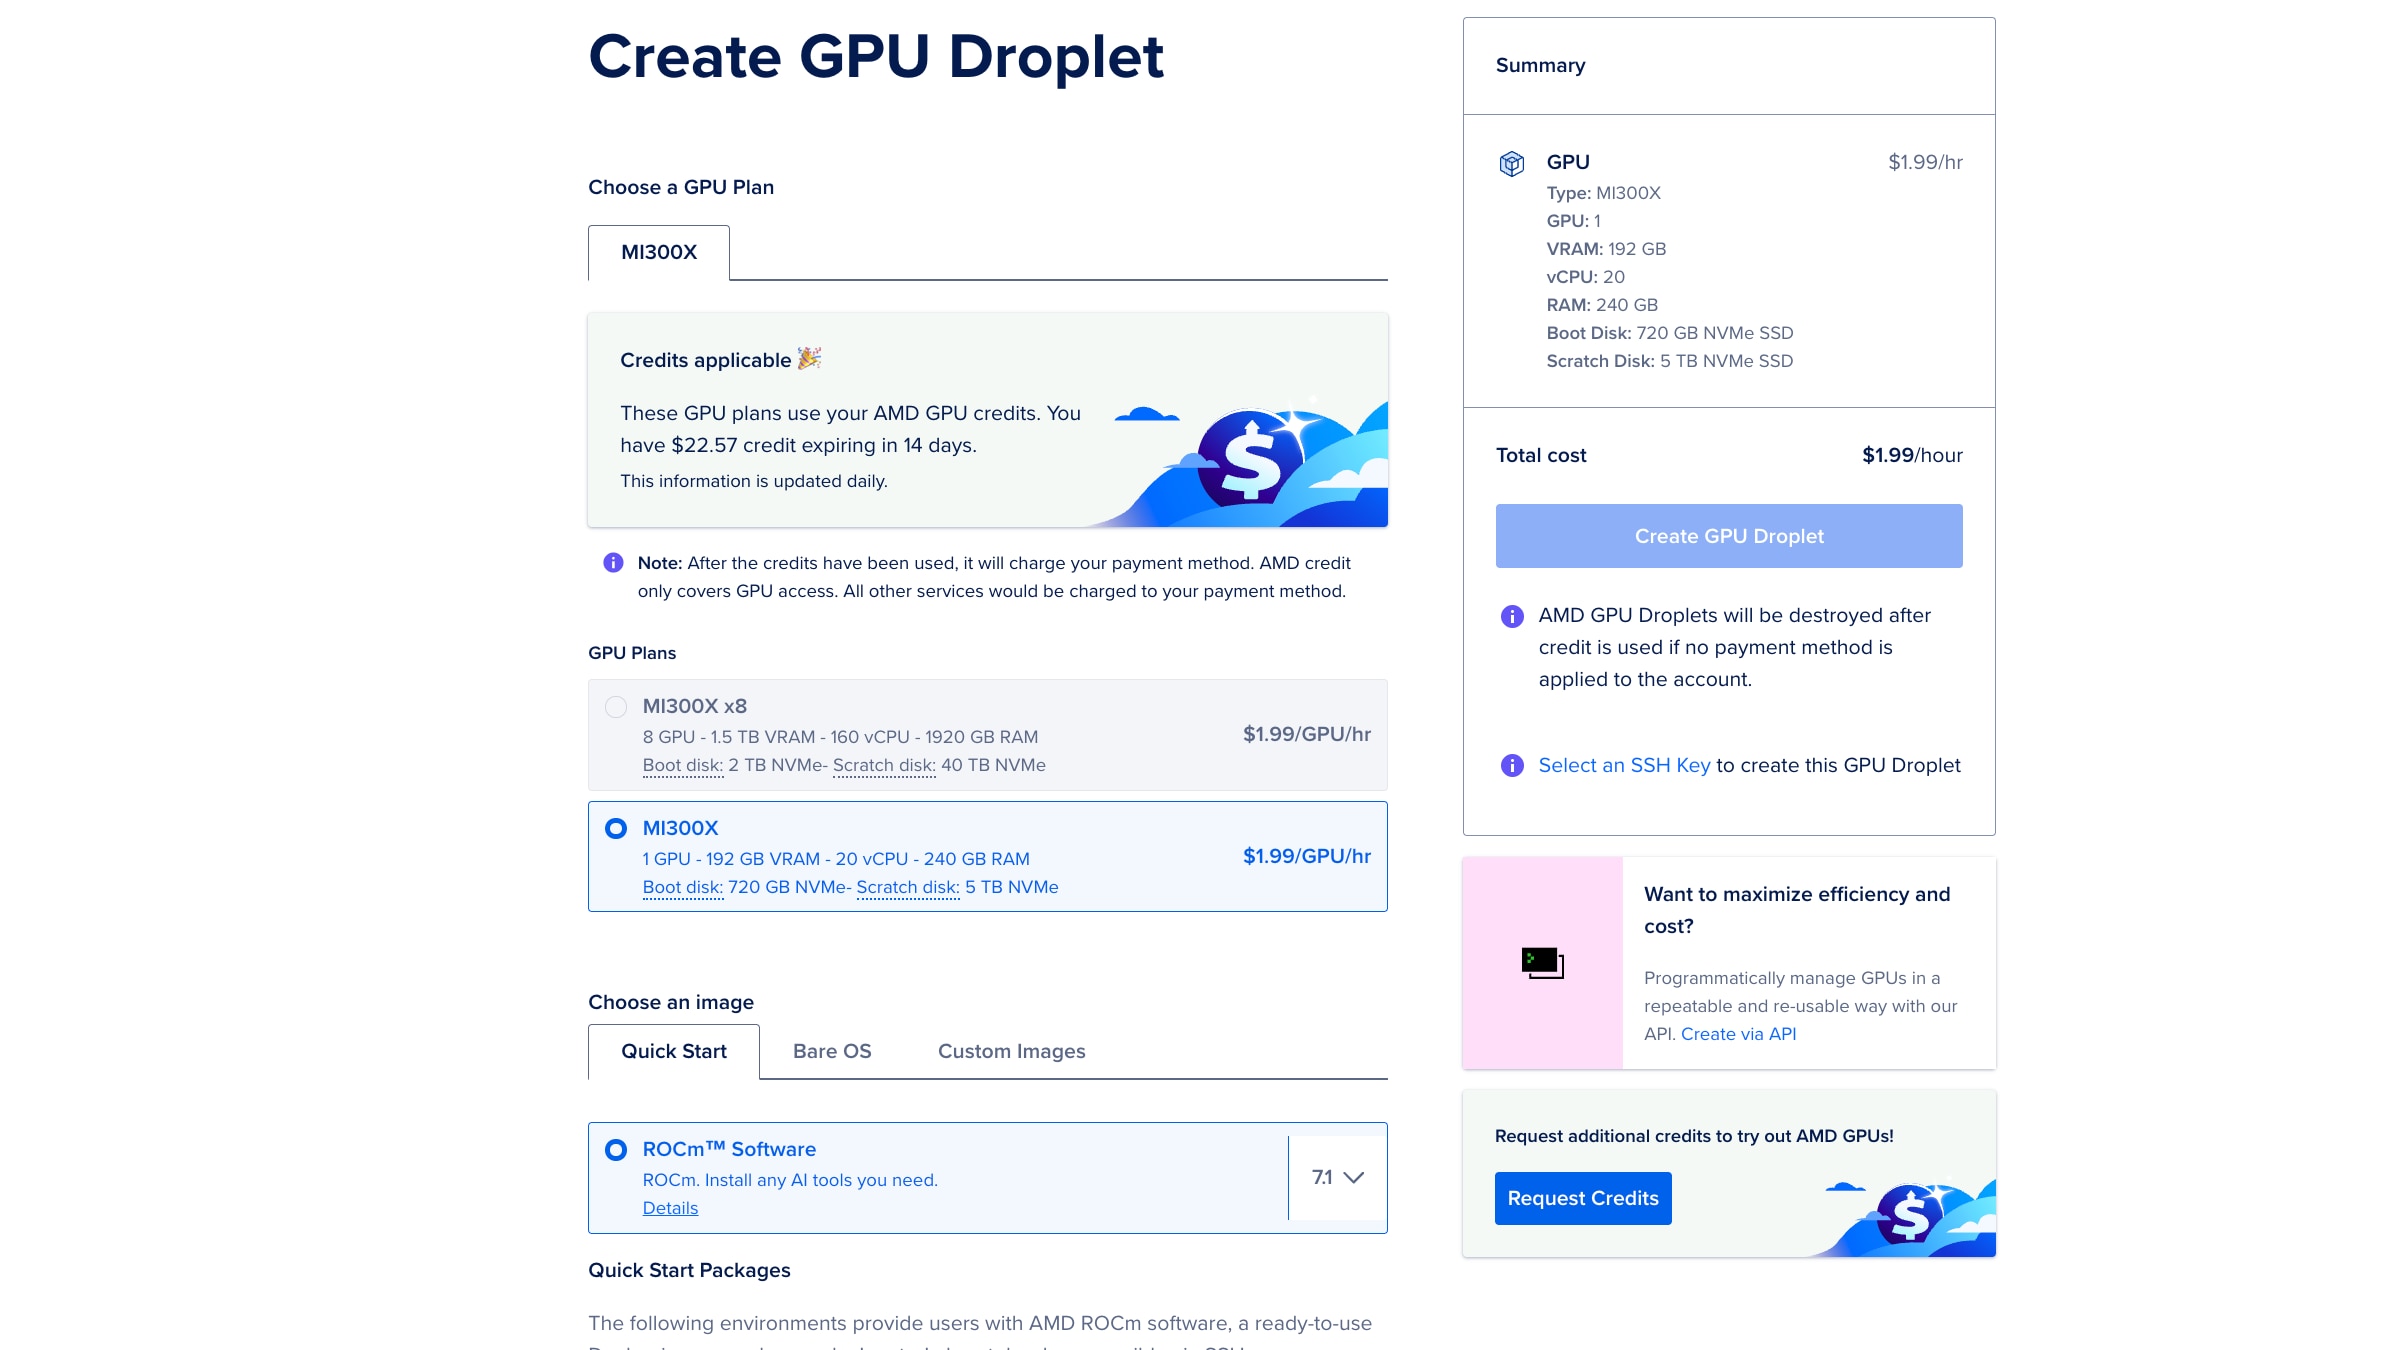Switch to the Bare OS image tab
This screenshot has width=2400, height=1350.
click(x=832, y=1051)
